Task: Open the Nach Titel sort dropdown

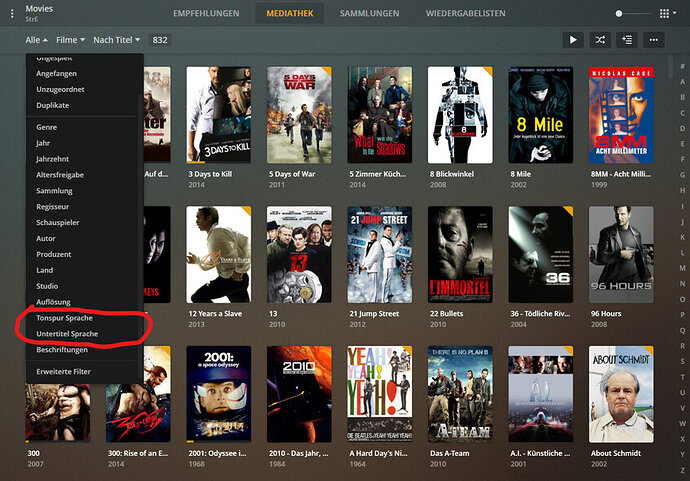Action: [x=117, y=40]
